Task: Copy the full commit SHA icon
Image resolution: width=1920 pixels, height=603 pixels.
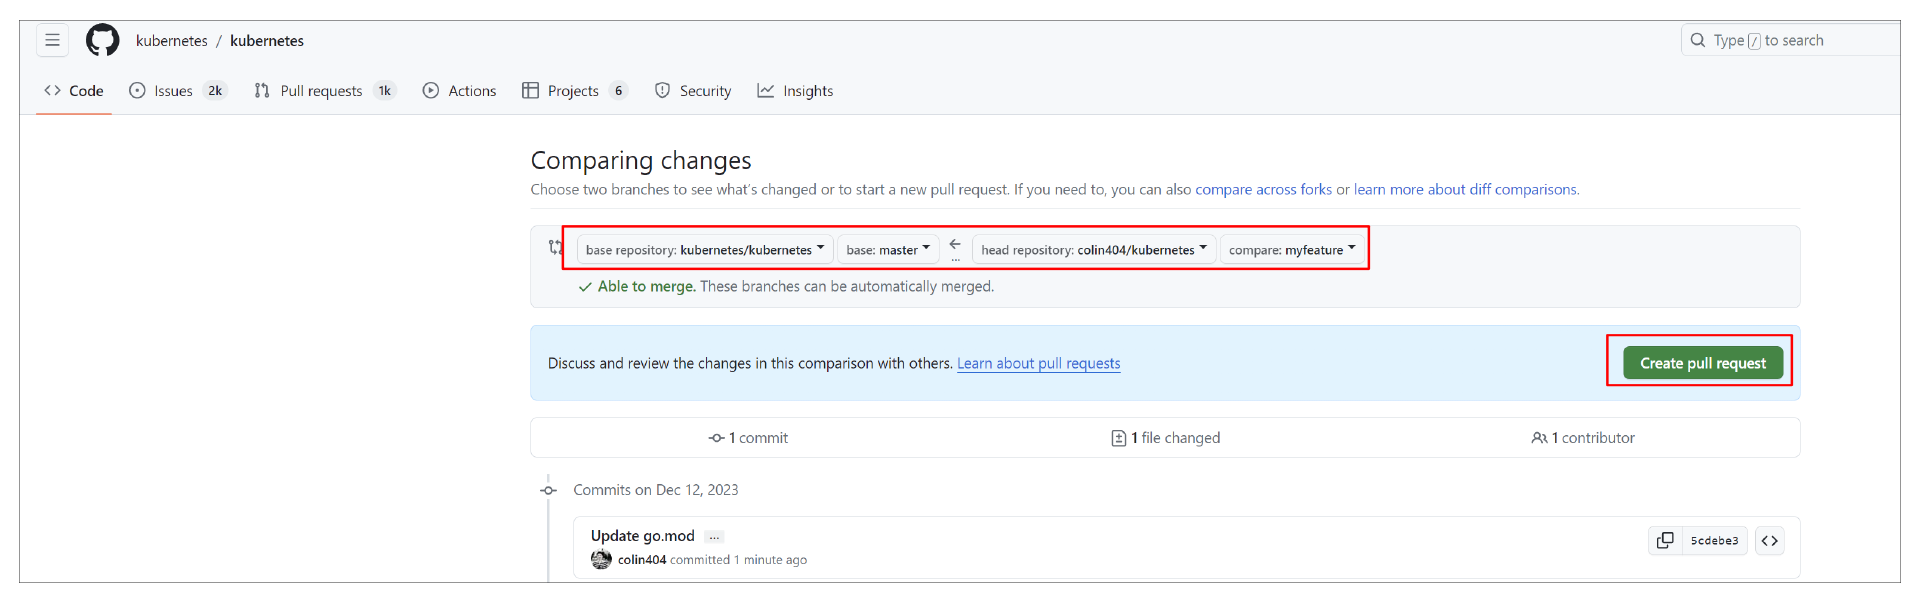Action: pyautogui.click(x=1665, y=541)
